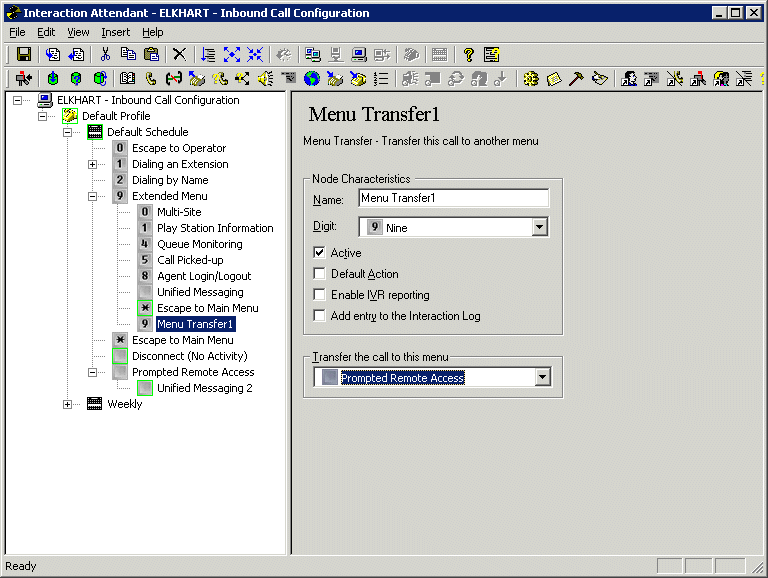Click the Save floppy disk icon
The width and height of the screenshot is (768, 578).
coord(24,55)
